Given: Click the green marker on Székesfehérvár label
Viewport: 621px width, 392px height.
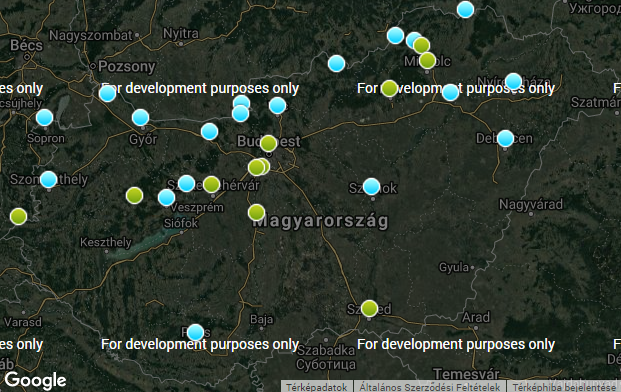Looking at the screenshot, I should point(211,184).
